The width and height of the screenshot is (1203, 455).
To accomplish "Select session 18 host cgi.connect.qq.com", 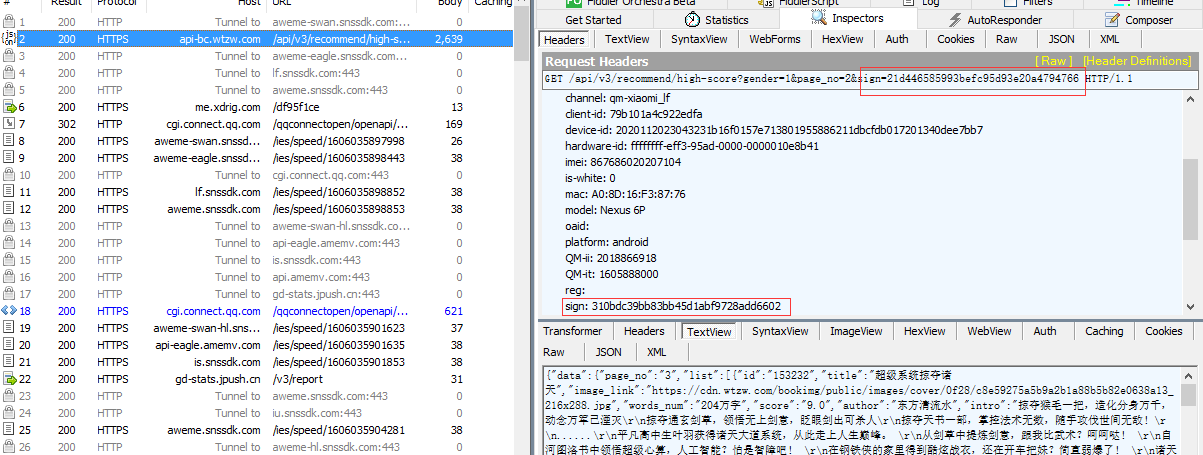I will coord(214,310).
